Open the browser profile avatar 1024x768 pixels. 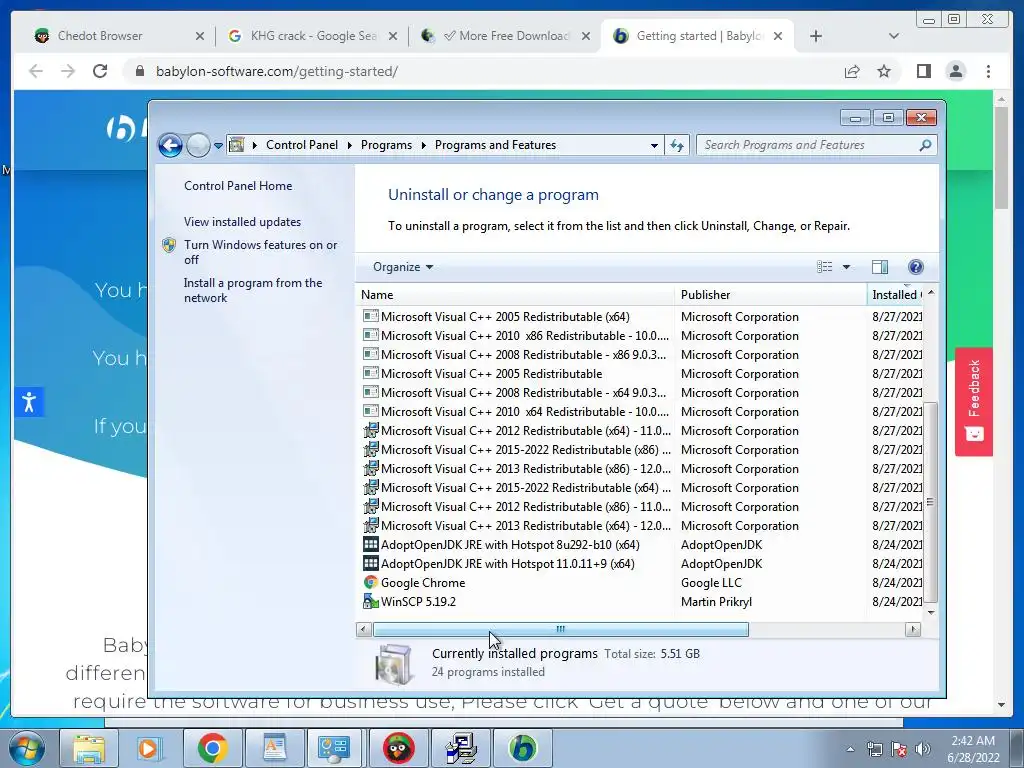(955, 71)
